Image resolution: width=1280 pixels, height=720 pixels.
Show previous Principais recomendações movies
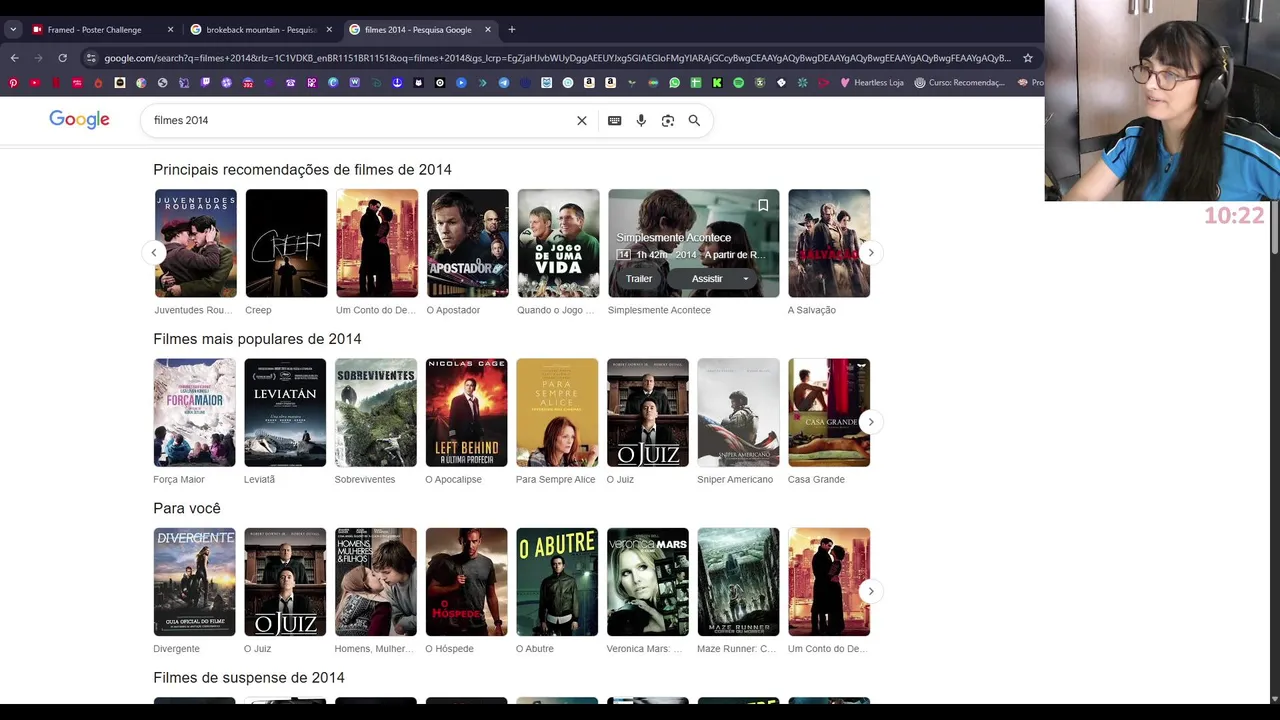154,253
